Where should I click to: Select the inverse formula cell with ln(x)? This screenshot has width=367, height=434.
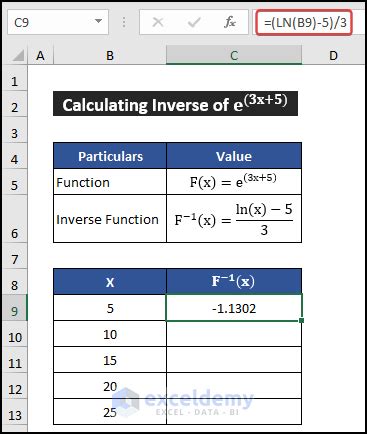(x=234, y=219)
